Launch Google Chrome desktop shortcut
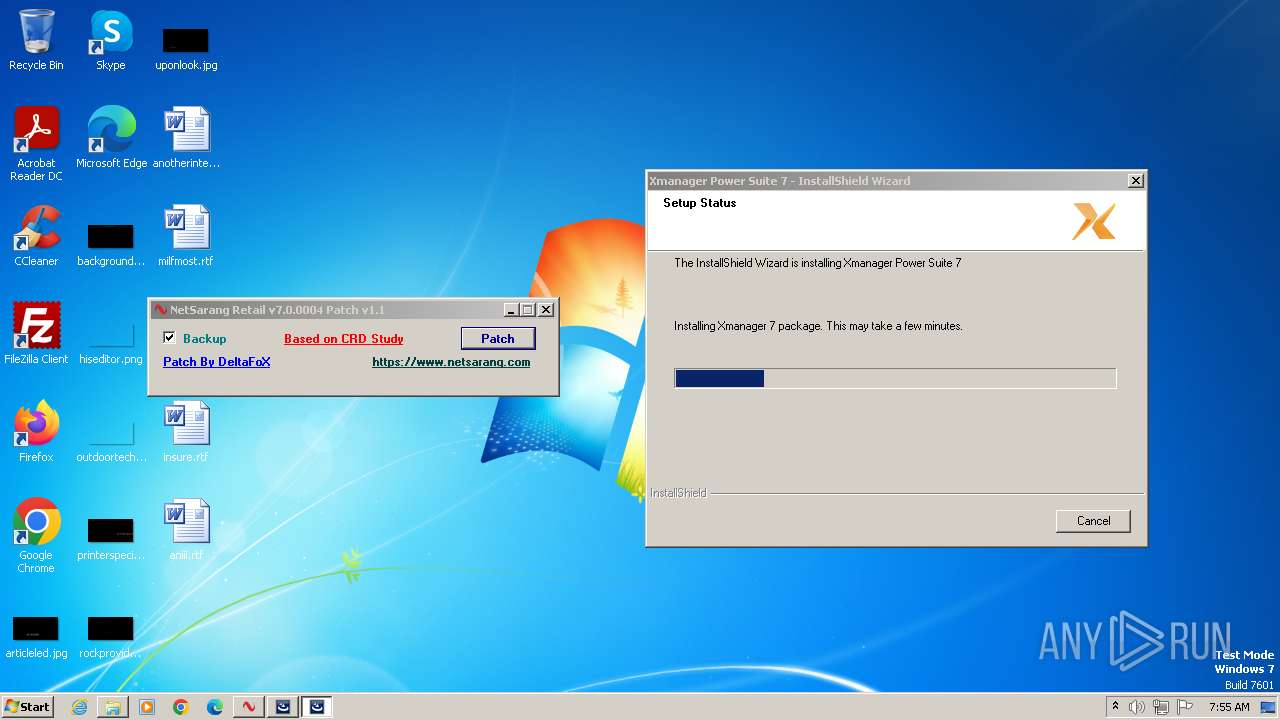This screenshot has width=1280, height=720. 36,536
